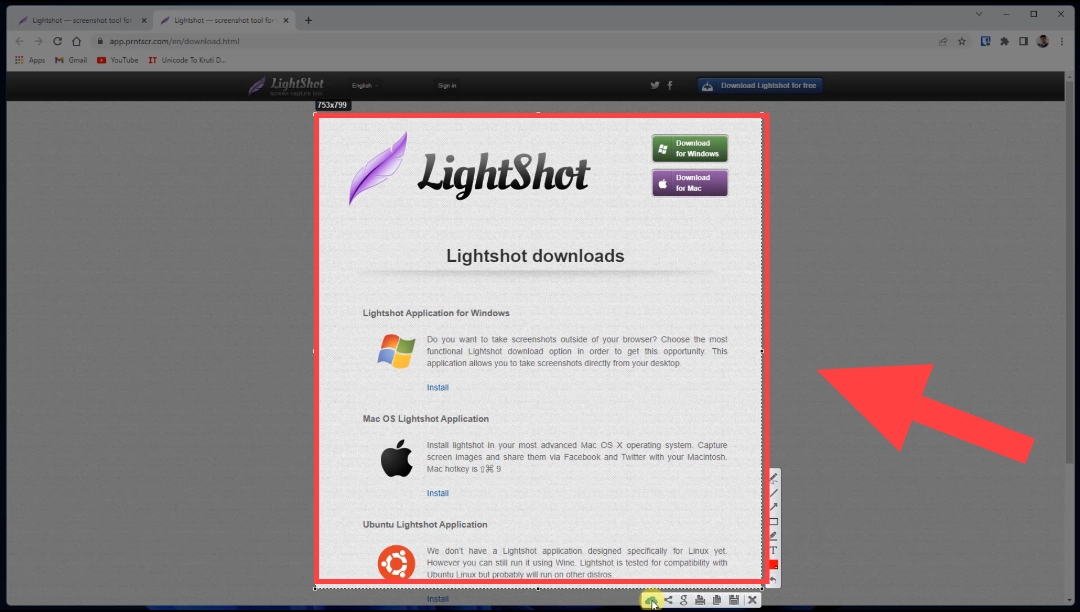Open the Extensions puzzle menu
The image size is (1080, 612).
1005,41
